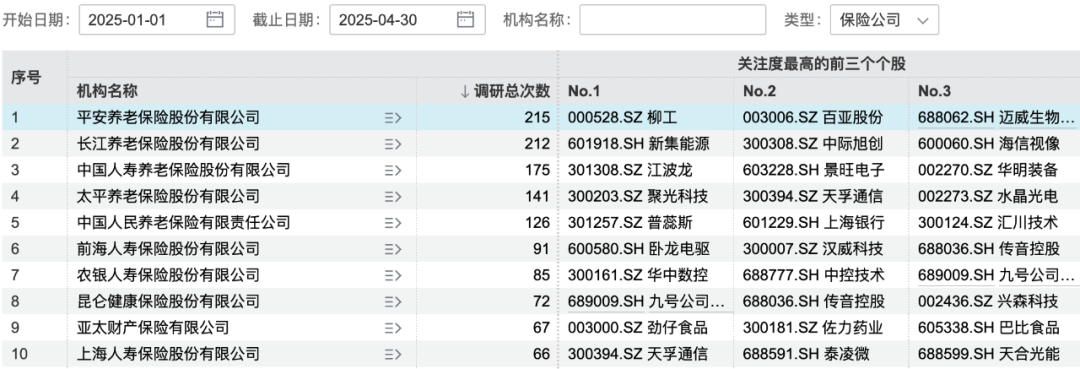Click survey count 175 for 中国人寿养老
Viewport: 1080px width, 369px height.
click(537, 170)
